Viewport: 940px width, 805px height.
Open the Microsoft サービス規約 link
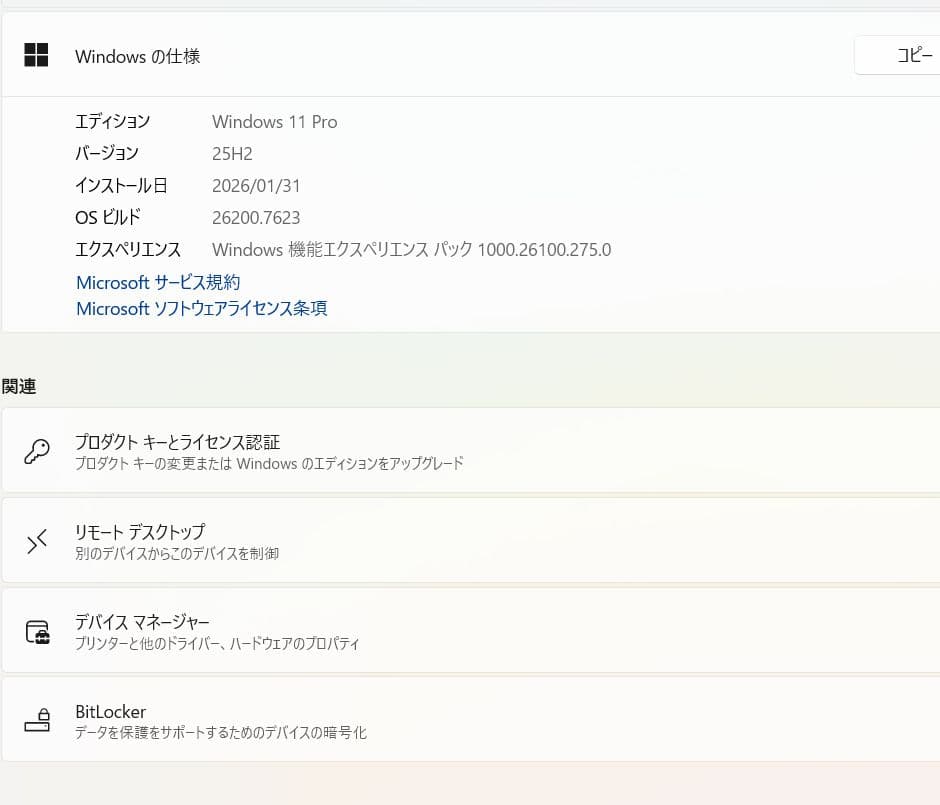tap(157, 282)
